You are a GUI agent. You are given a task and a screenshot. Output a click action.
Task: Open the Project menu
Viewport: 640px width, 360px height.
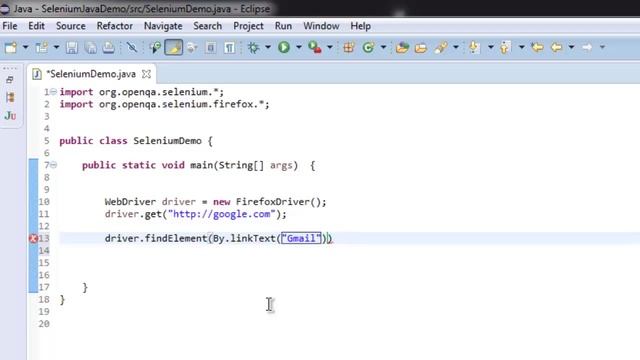(248, 26)
